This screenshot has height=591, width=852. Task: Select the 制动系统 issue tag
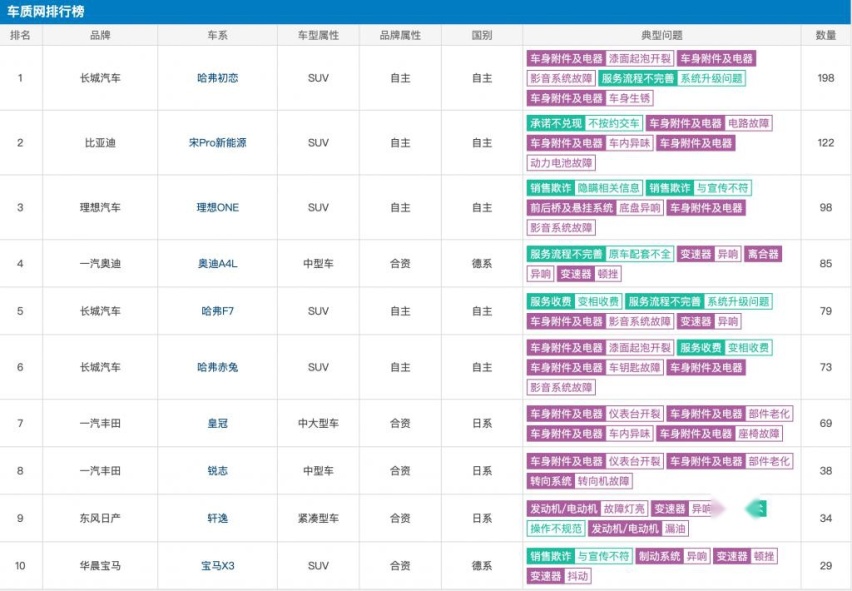click(659, 556)
